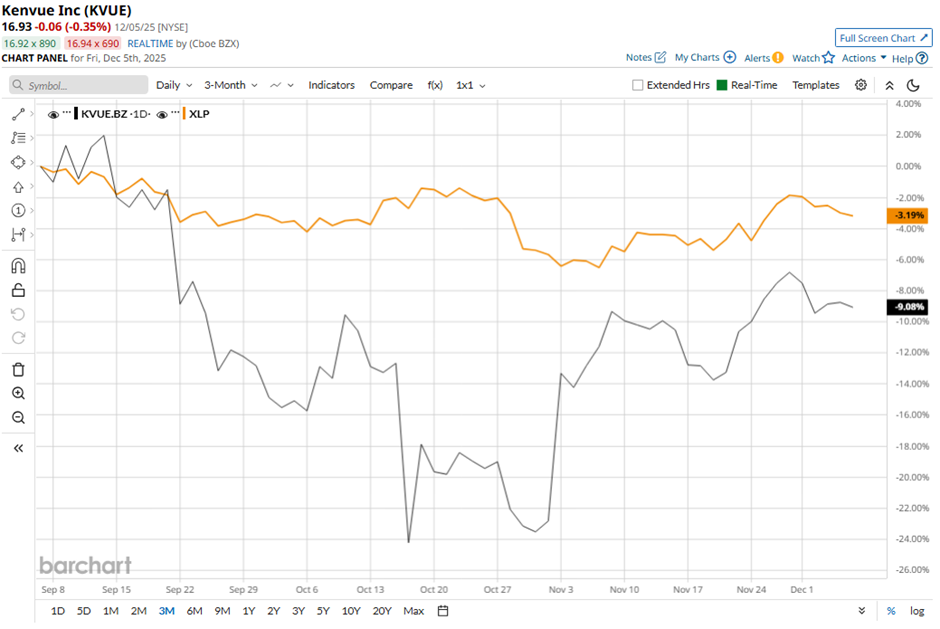
Task: Select the 1Y range tab
Action: click(x=249, y=611)
